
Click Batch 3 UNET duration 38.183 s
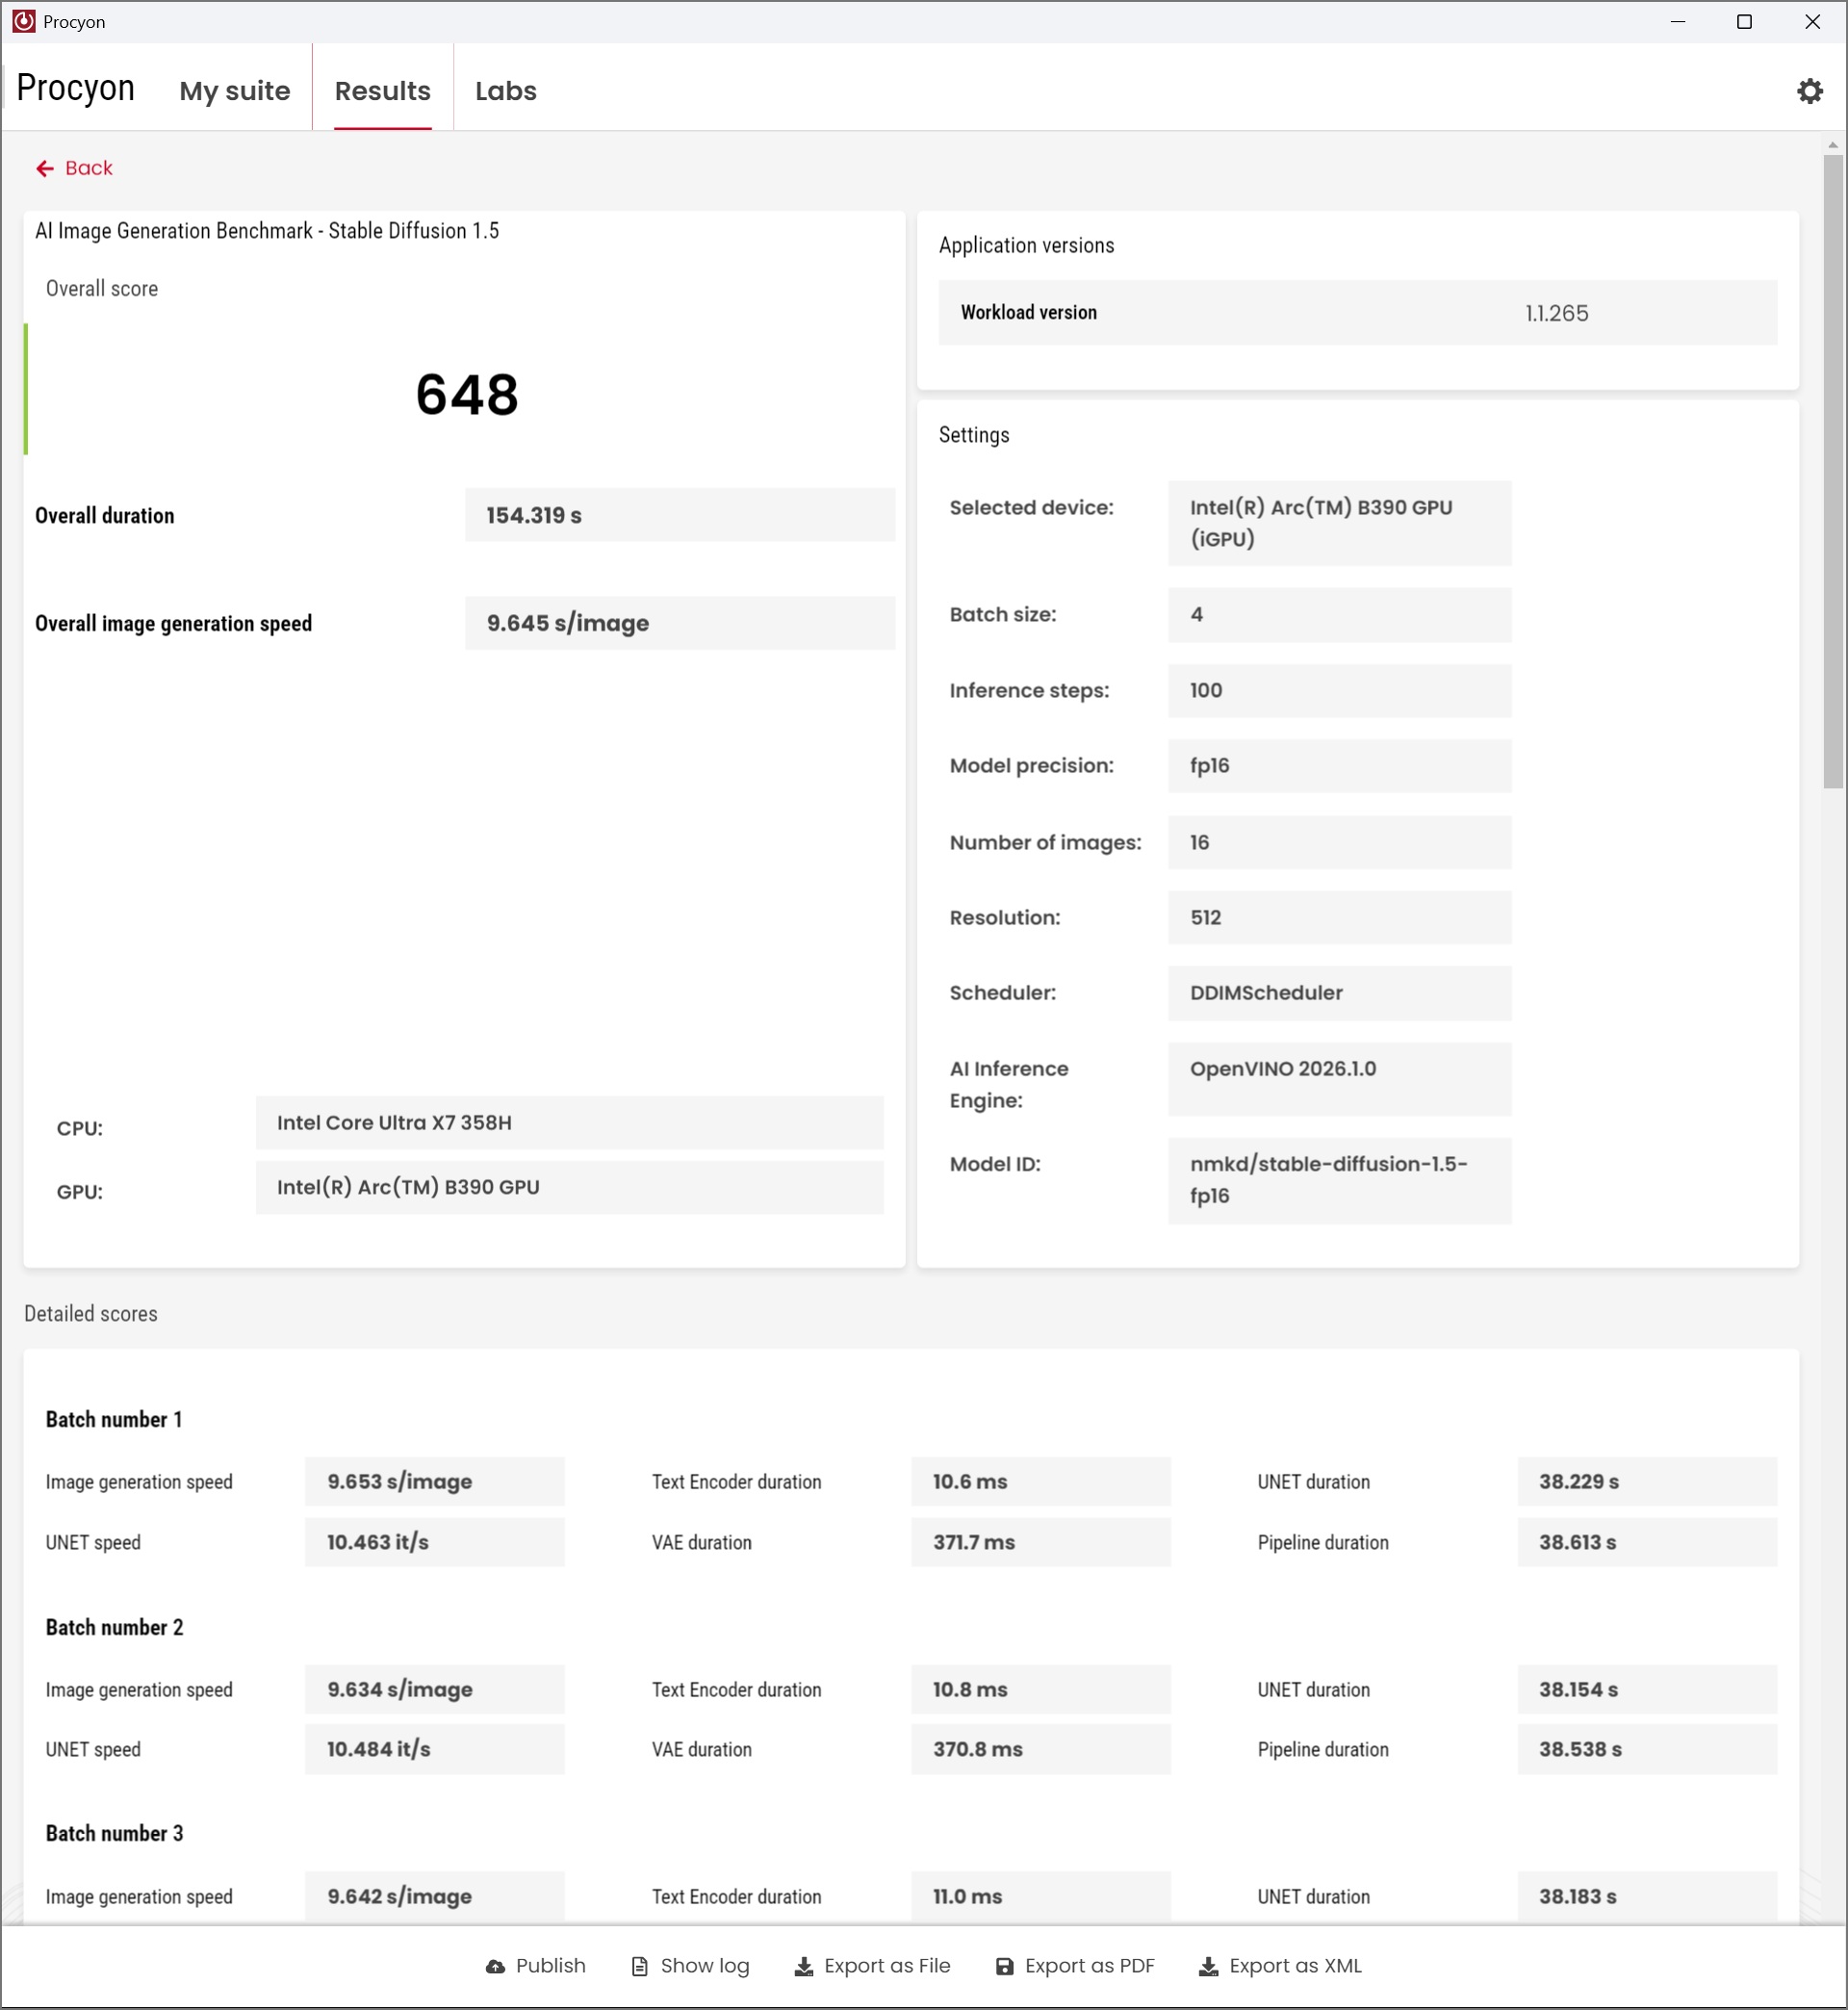tap(1648, 1897)
